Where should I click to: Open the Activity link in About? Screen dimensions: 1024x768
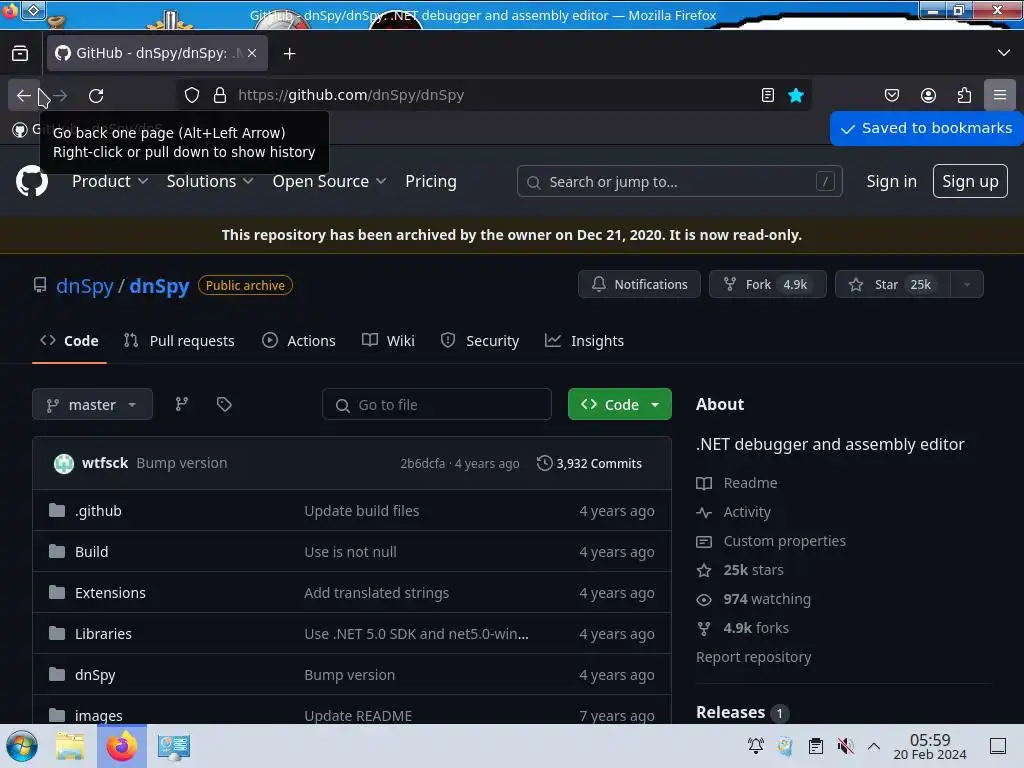click(x=747, y=513)
